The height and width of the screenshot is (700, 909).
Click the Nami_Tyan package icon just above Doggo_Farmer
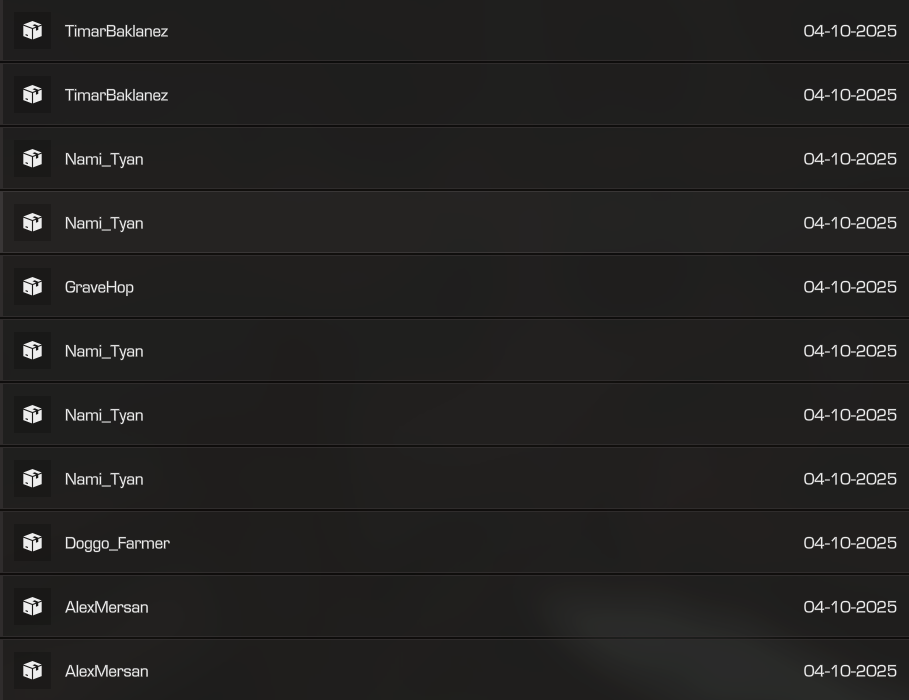pos(32,479)
